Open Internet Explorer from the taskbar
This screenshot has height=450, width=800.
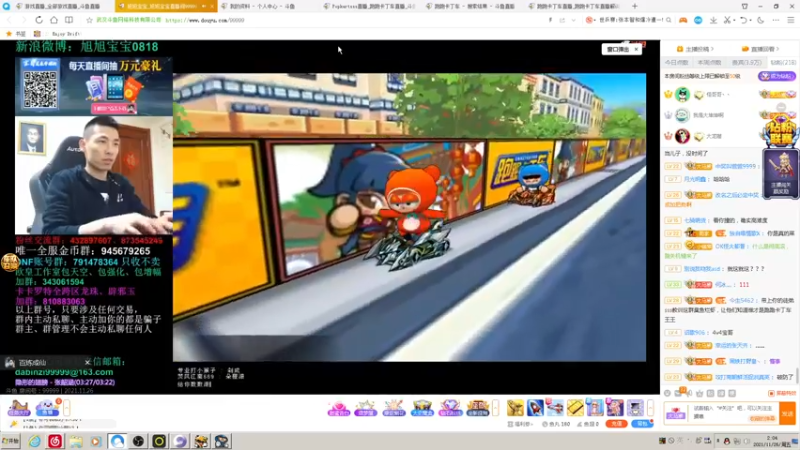pyautogui.click(x=34, y=441)
